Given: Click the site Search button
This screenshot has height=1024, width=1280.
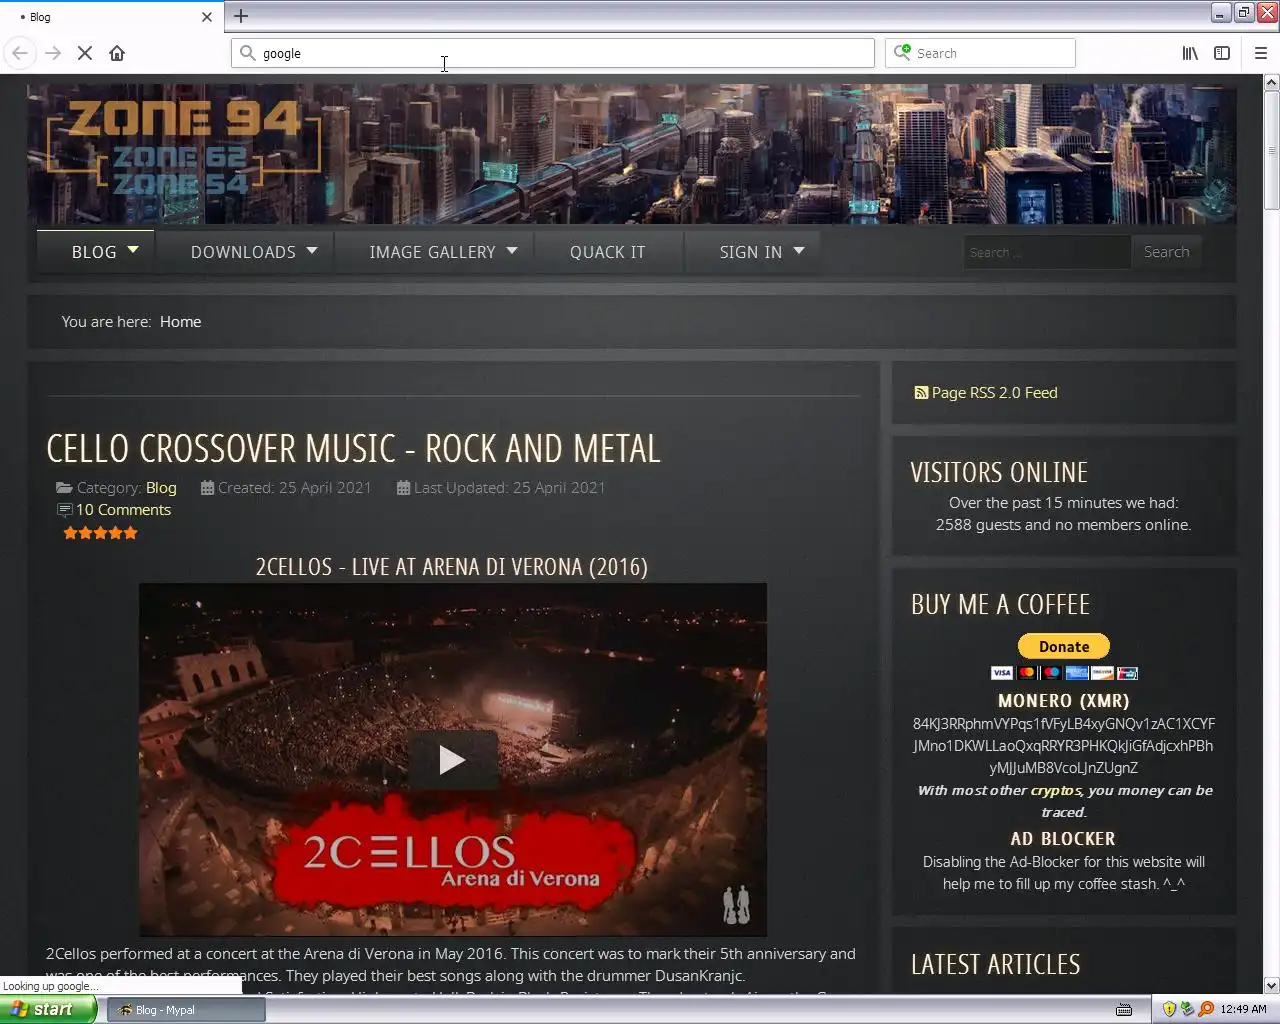Looking at the screenshot, I should point(1166,252).
